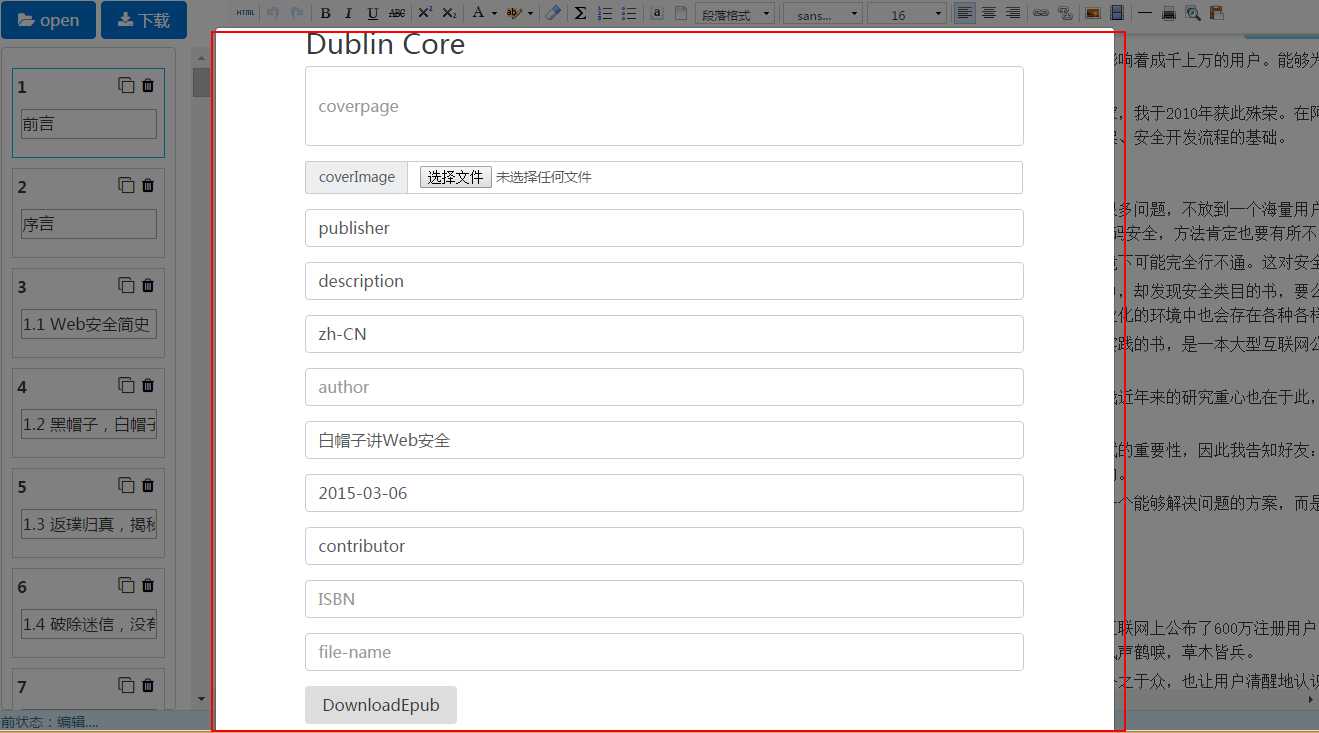
Task: Focus the description field
Action: pyautogui.click(x=664, y=281)
